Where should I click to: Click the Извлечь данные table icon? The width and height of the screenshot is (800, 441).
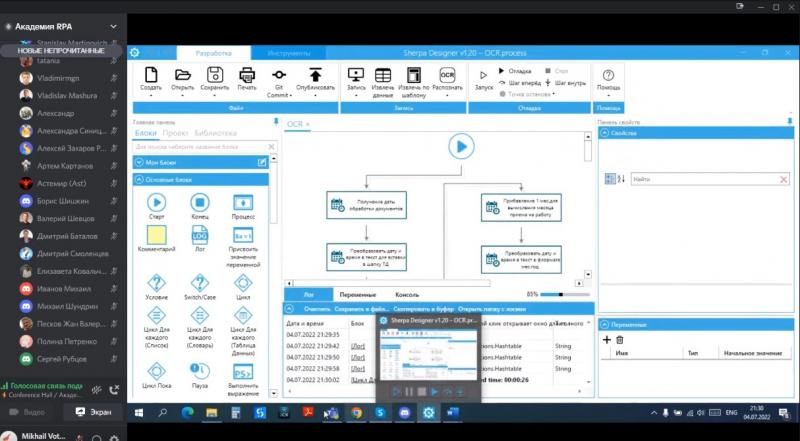(x=383, y=75)
